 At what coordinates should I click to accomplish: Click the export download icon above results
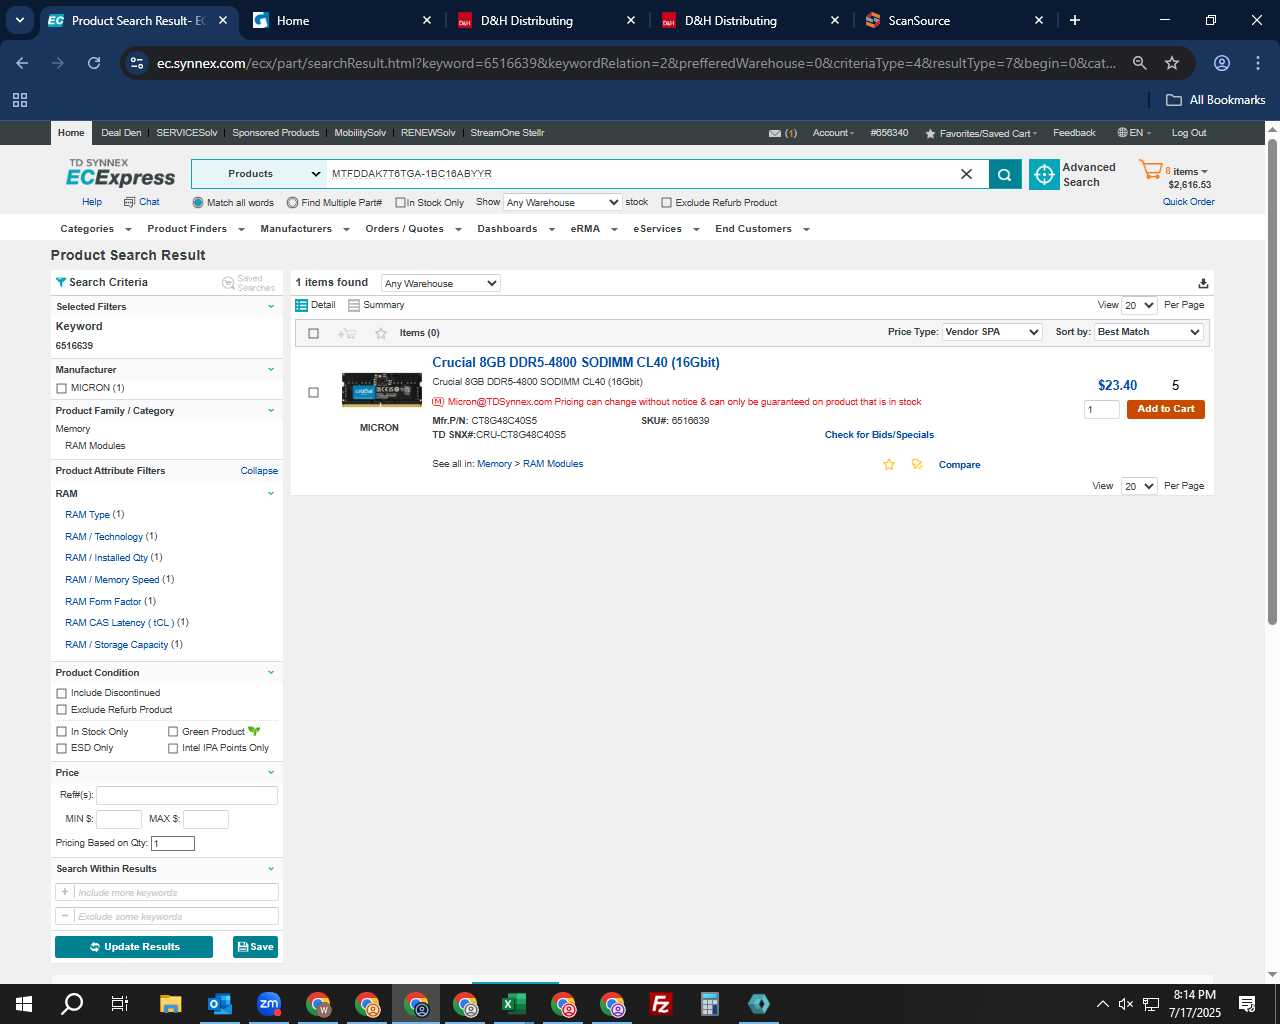tap(1203, 283)
